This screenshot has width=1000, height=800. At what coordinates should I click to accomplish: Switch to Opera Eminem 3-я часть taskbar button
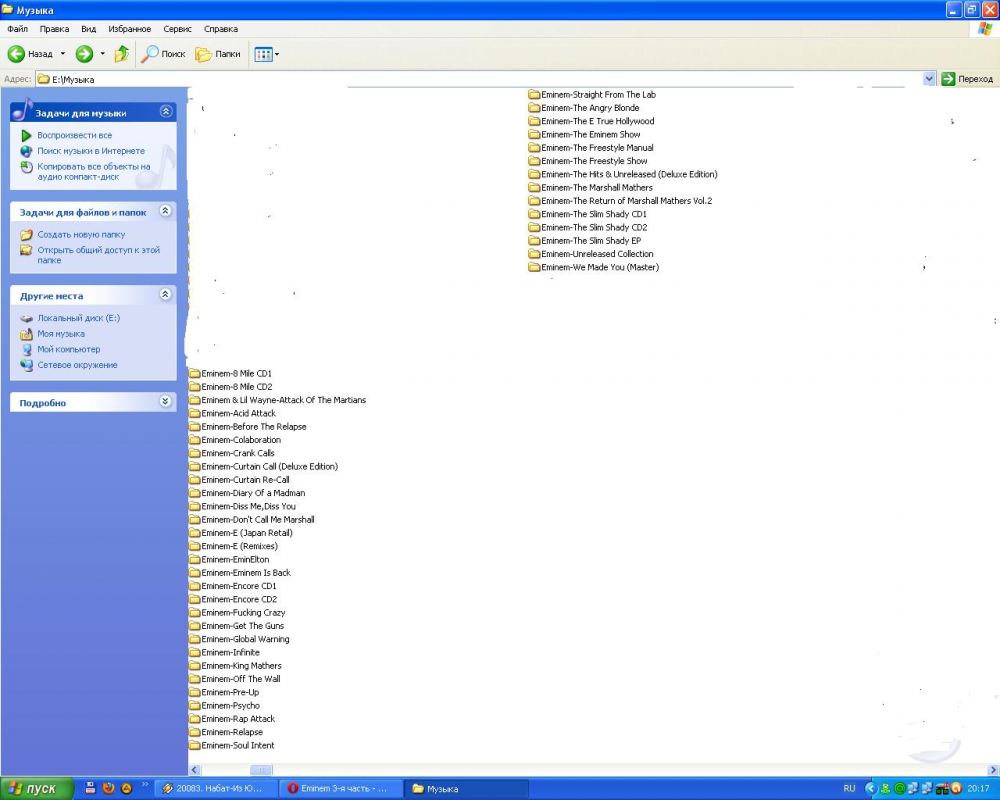[339, 789]
